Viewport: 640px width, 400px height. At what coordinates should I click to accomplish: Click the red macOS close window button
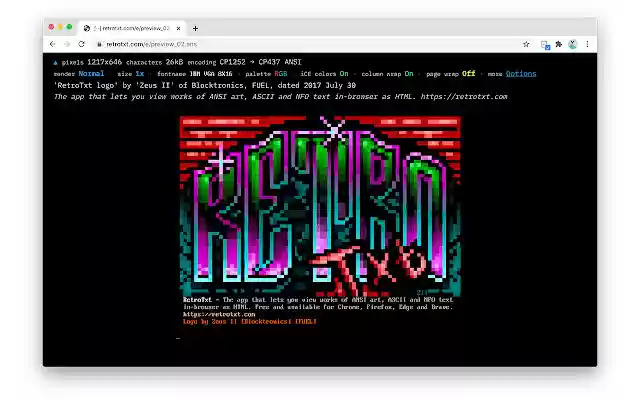(51, 27)
